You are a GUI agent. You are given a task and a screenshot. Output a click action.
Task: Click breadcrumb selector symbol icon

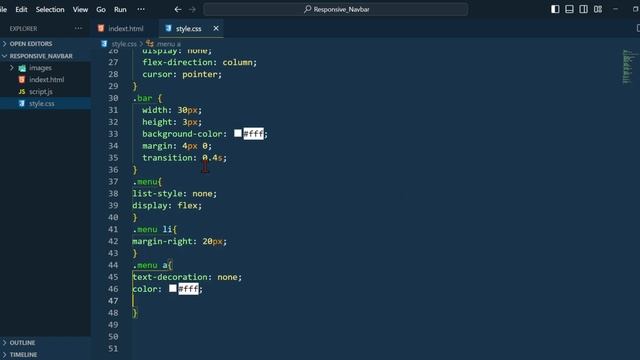(150, 44)
